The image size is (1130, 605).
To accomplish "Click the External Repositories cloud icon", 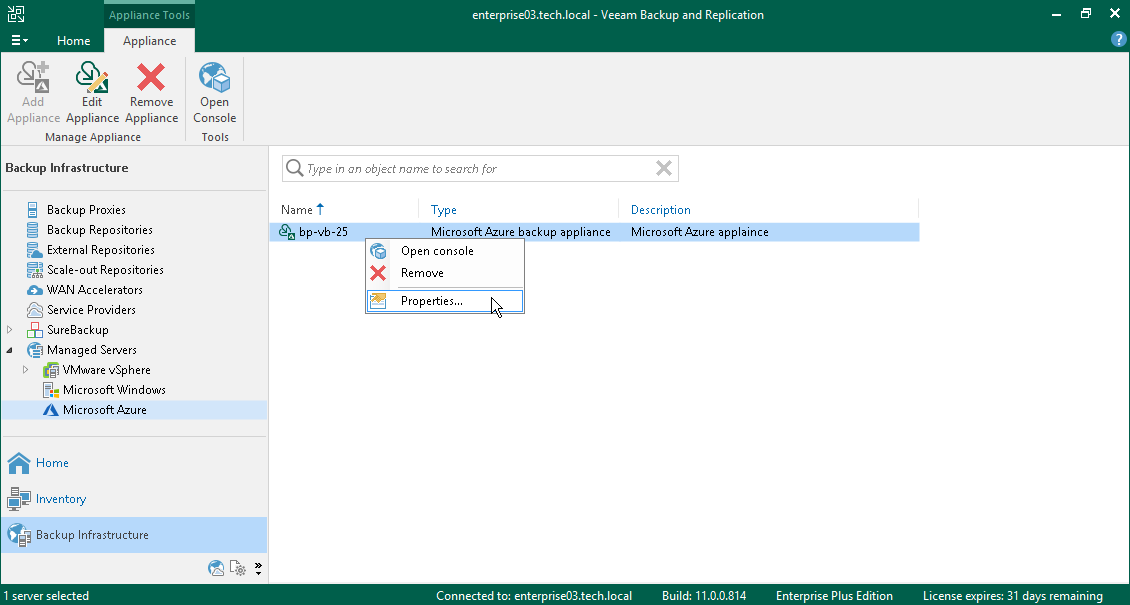I will coord(34,250).
